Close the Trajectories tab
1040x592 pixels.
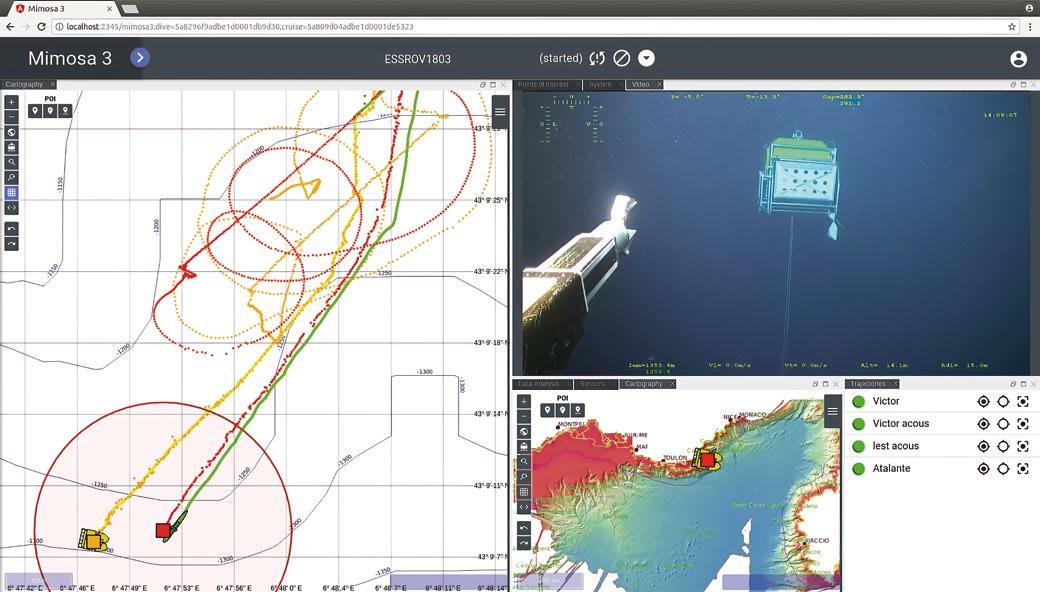point(895,384)
